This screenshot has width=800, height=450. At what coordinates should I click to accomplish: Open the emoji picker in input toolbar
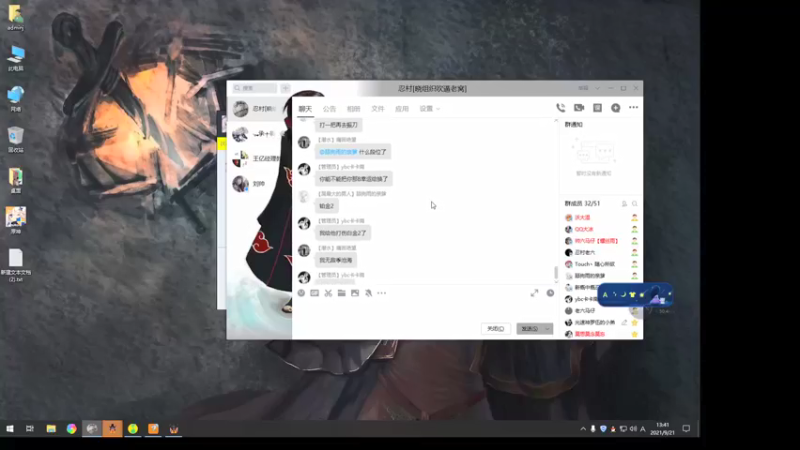click(301, 293)
